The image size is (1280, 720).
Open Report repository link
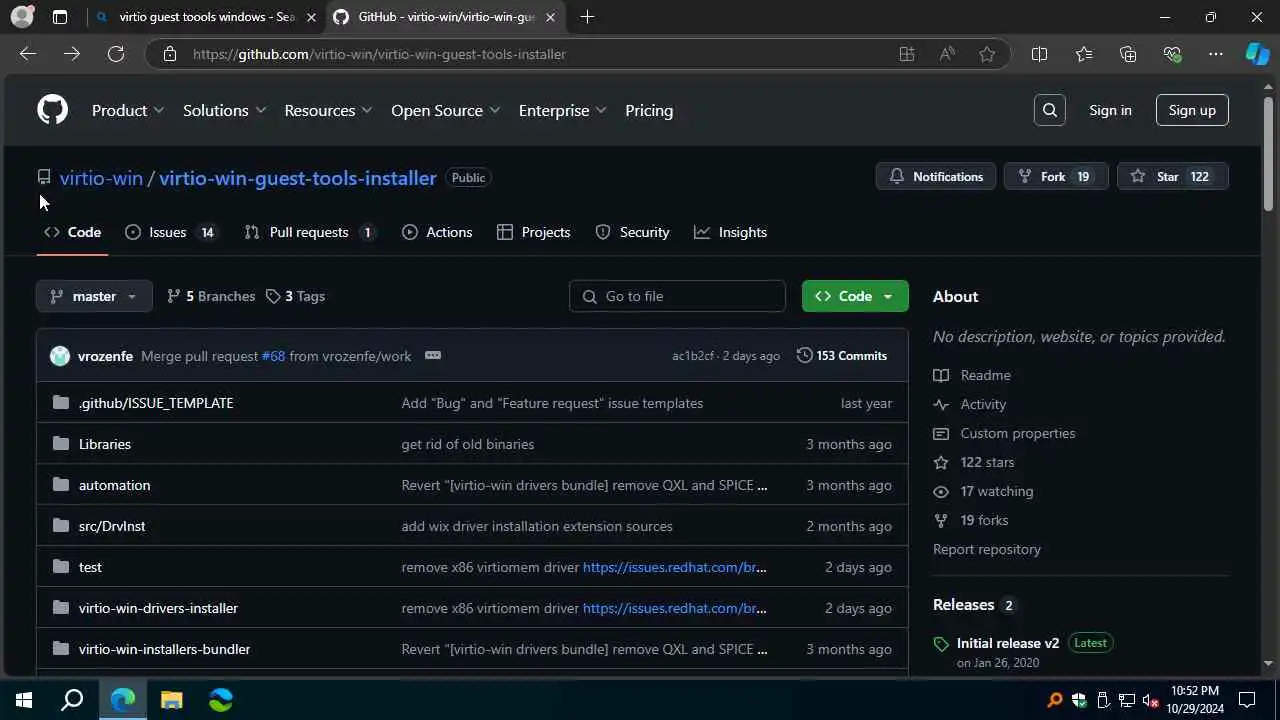987,549
